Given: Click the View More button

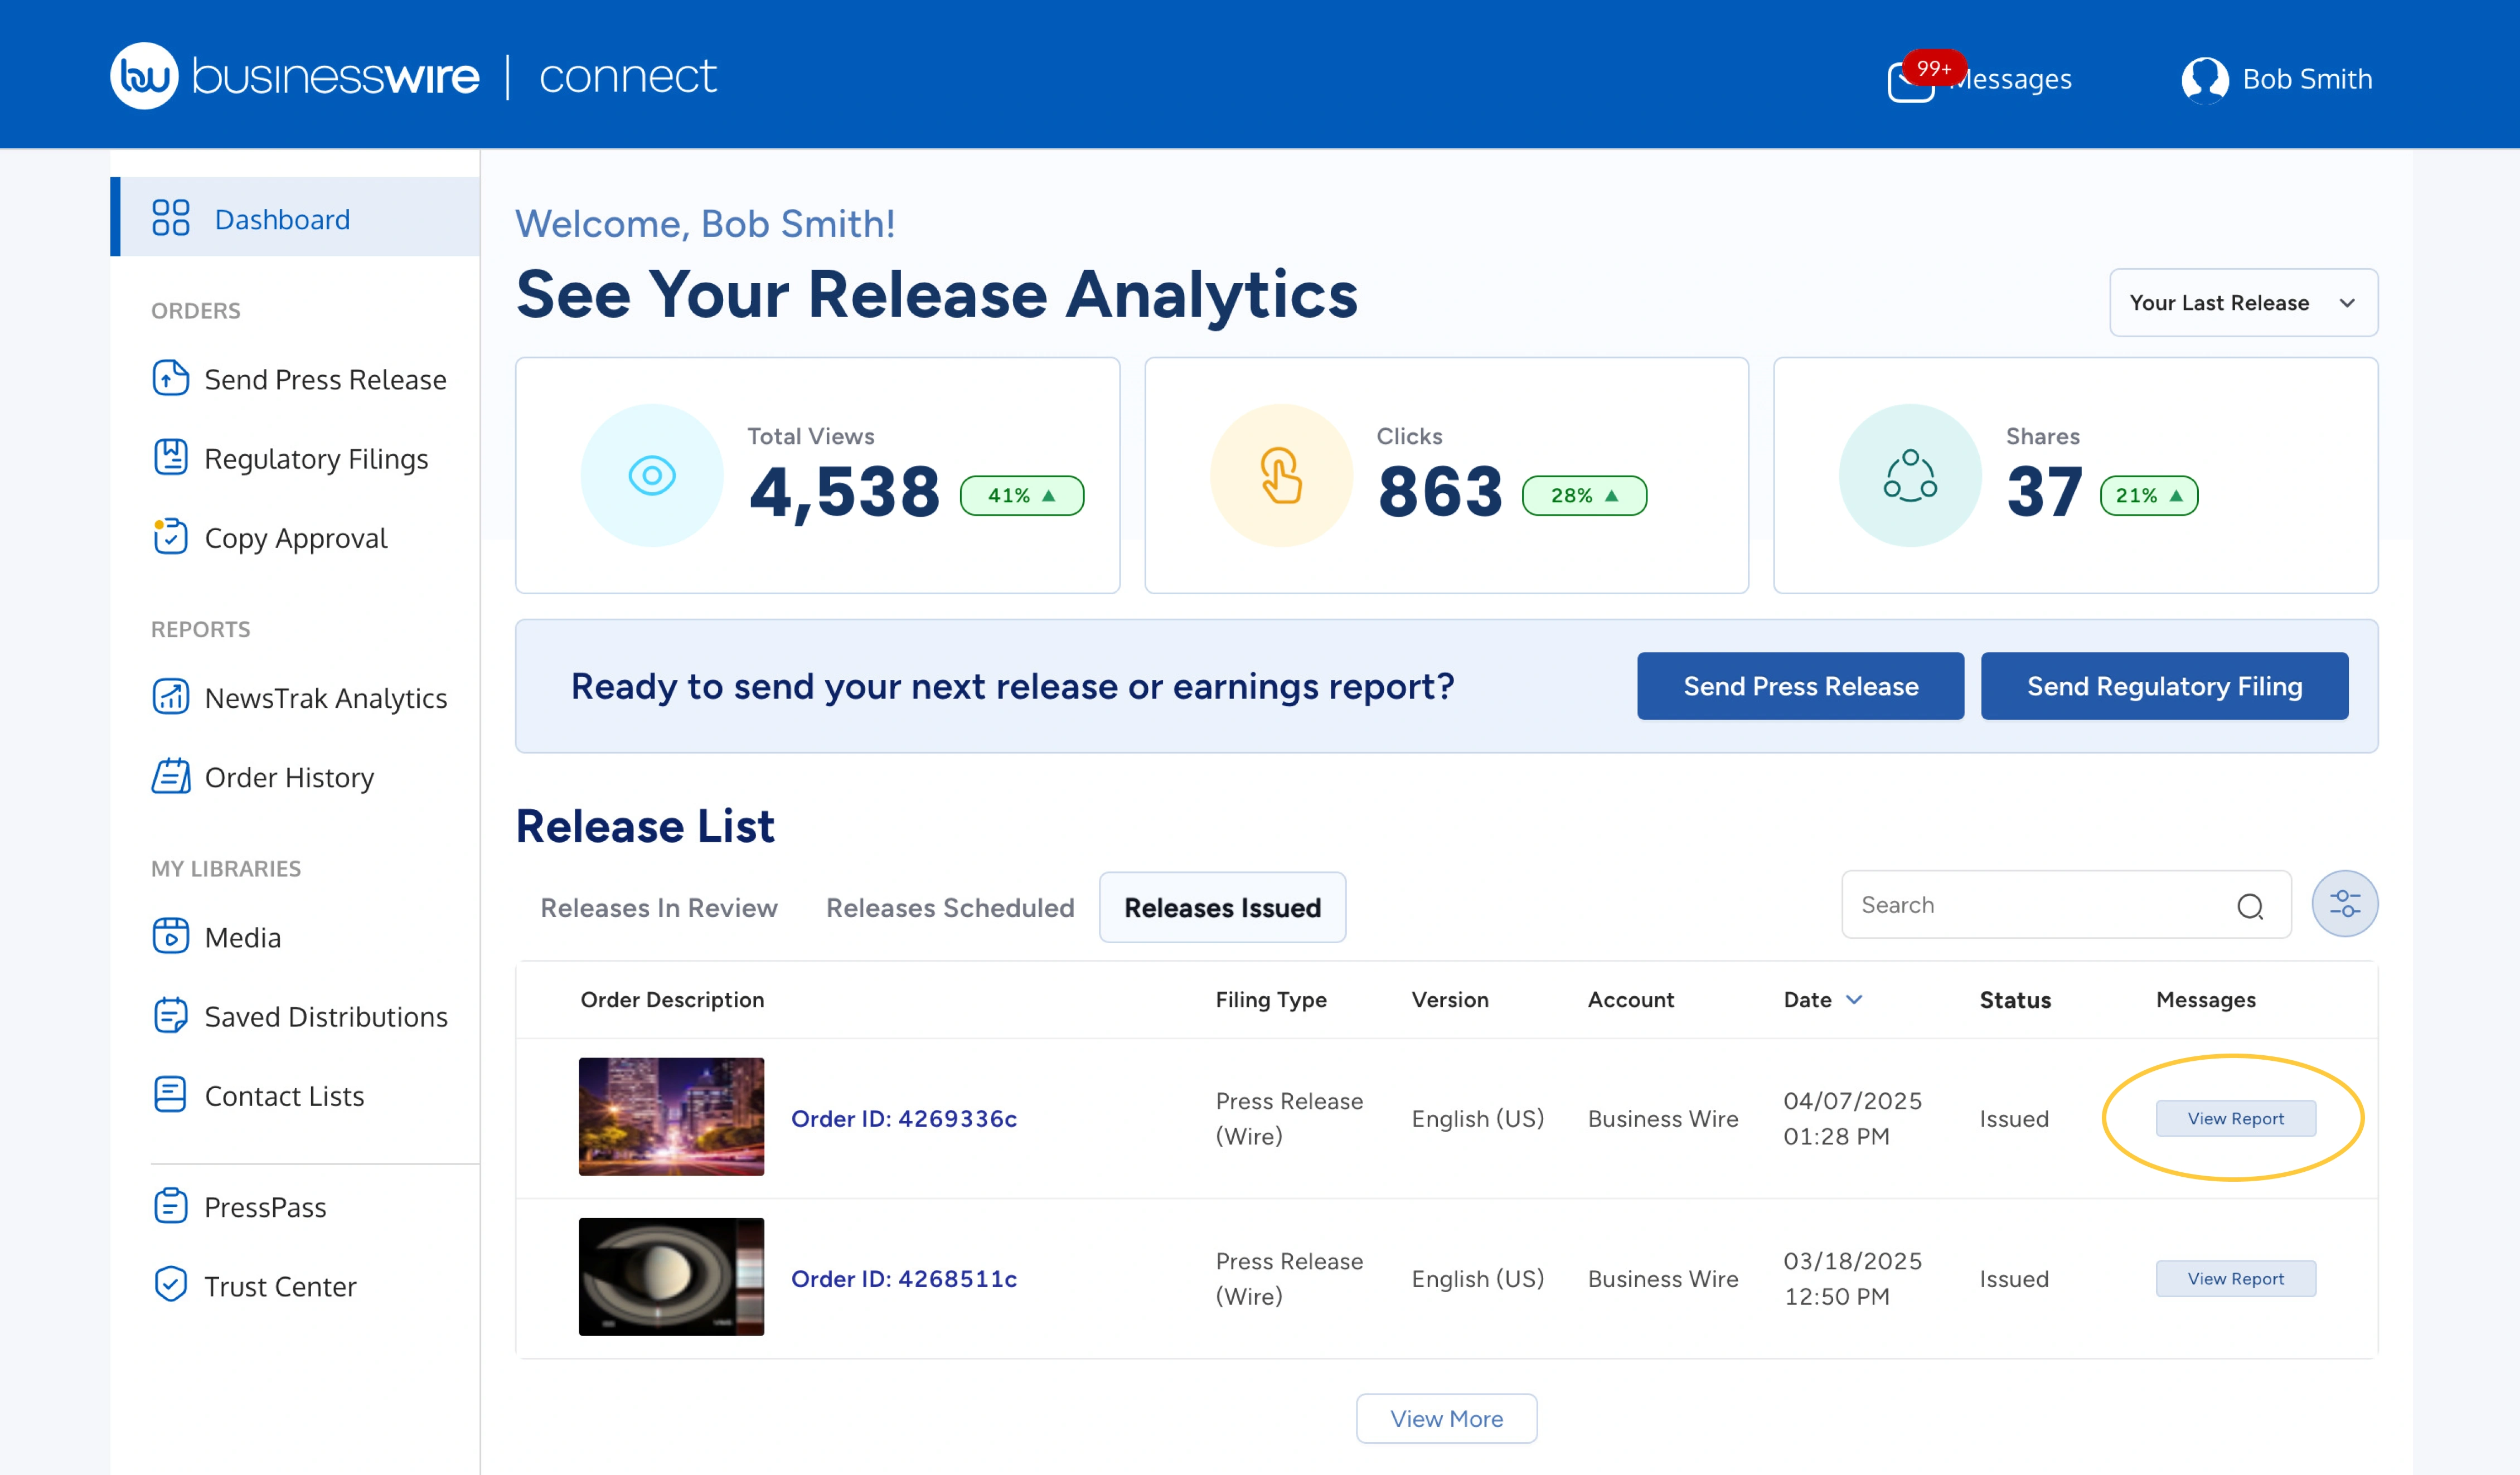Looking at the screenshot, I should (1446, 1419).
